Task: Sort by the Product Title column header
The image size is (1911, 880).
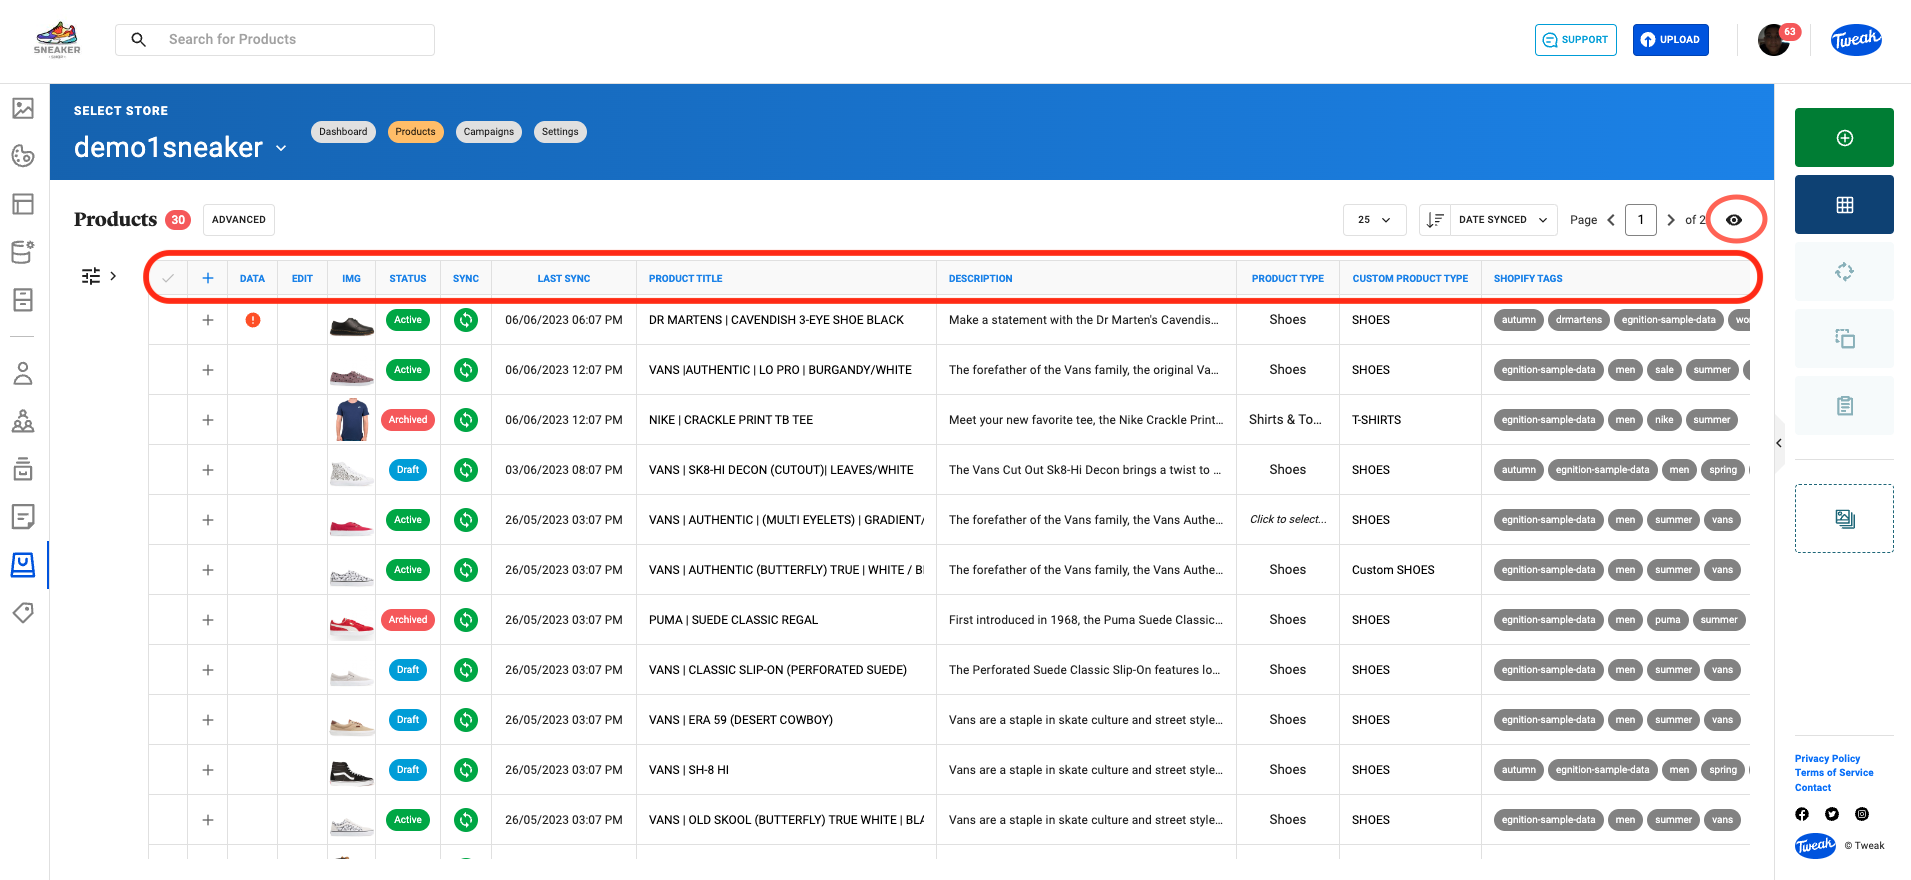Action: (686, 279)
